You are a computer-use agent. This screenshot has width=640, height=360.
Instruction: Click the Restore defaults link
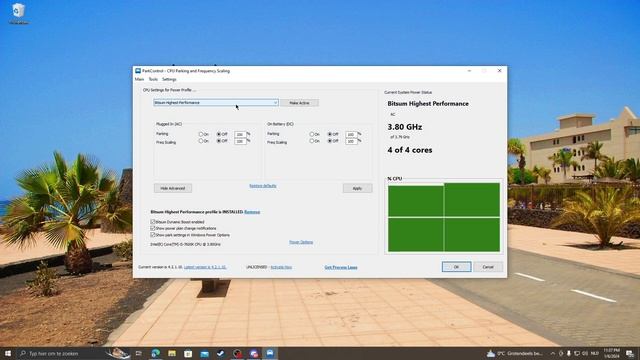(x=263, y=186)
